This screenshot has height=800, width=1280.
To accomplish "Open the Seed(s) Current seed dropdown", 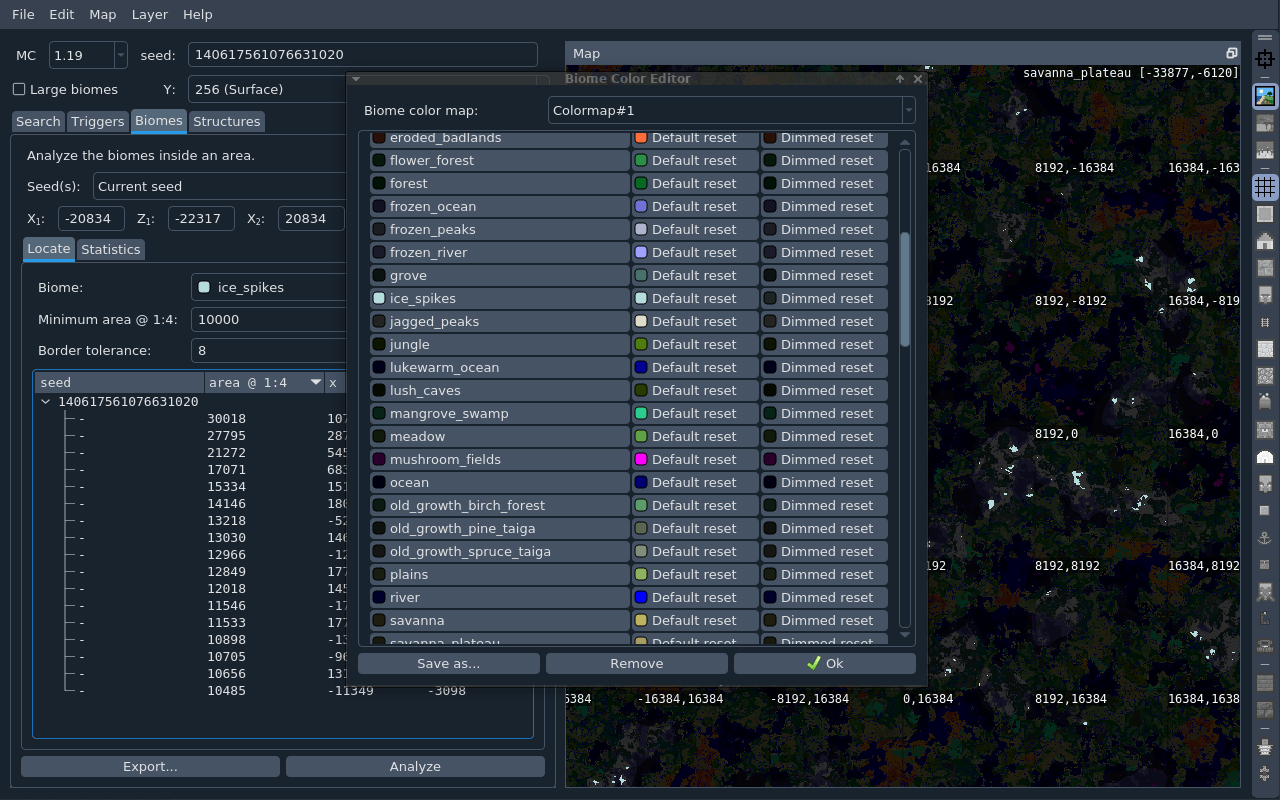I will (220, 186).
